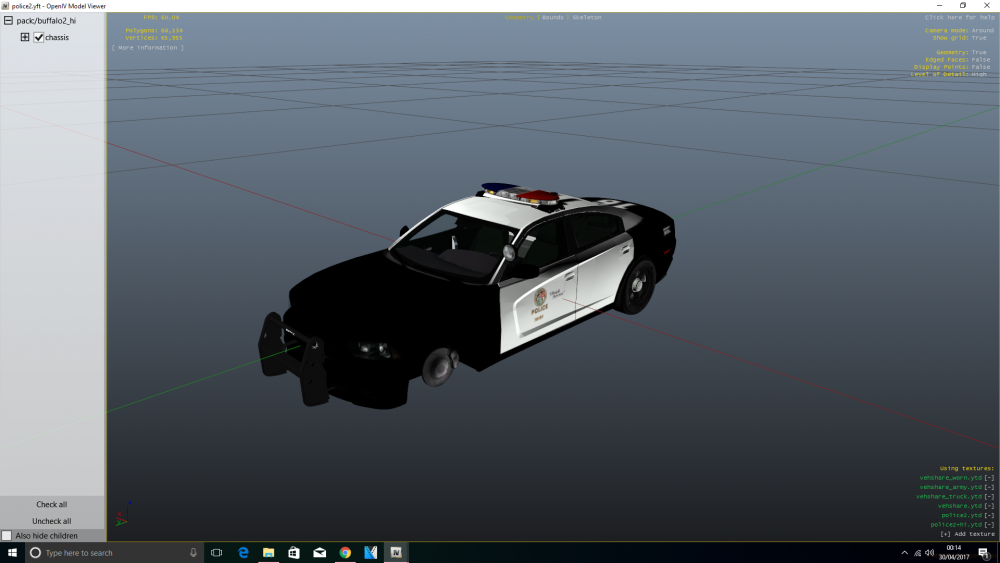Switch to the Skeleton view tab
This screenshot has width=1000, height=563.
pyautogui.click(x=587, y=17)
